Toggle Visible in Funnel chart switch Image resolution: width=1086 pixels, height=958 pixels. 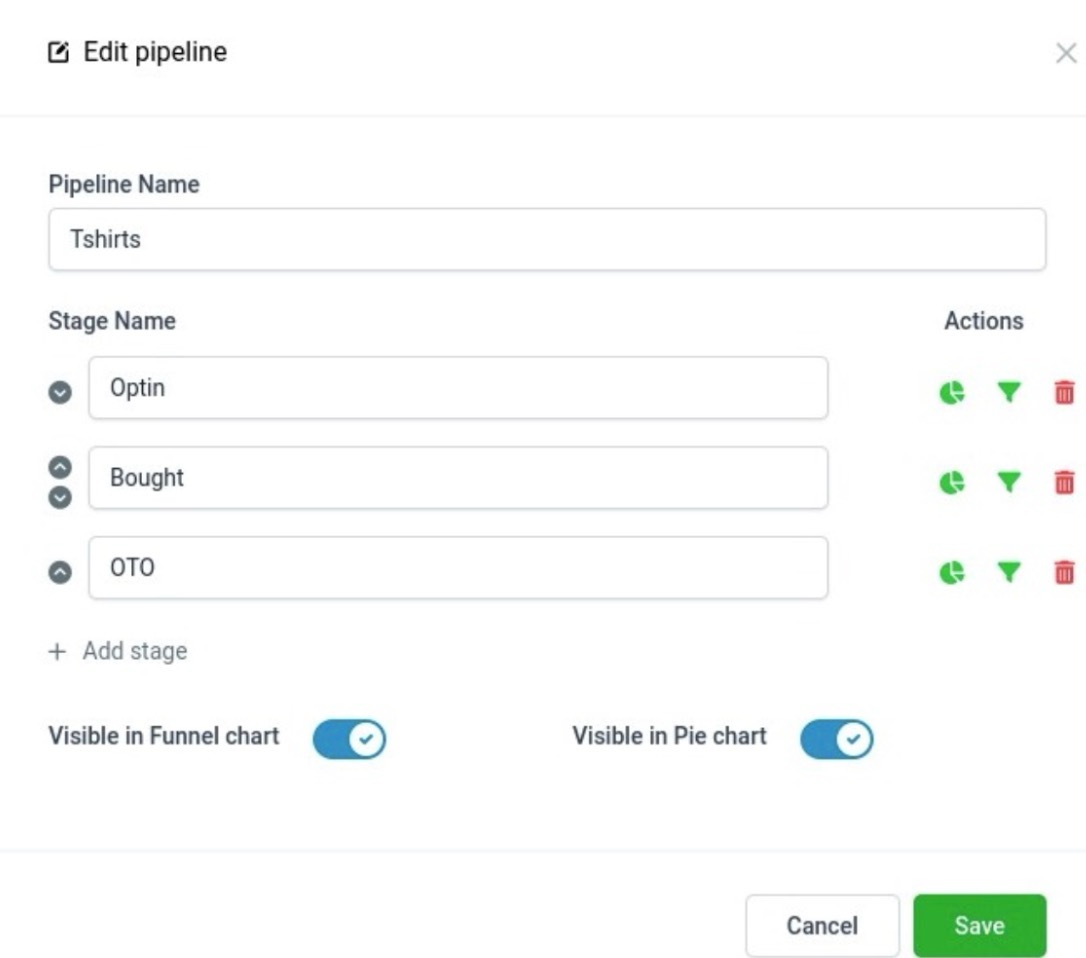tap(349, 740)
